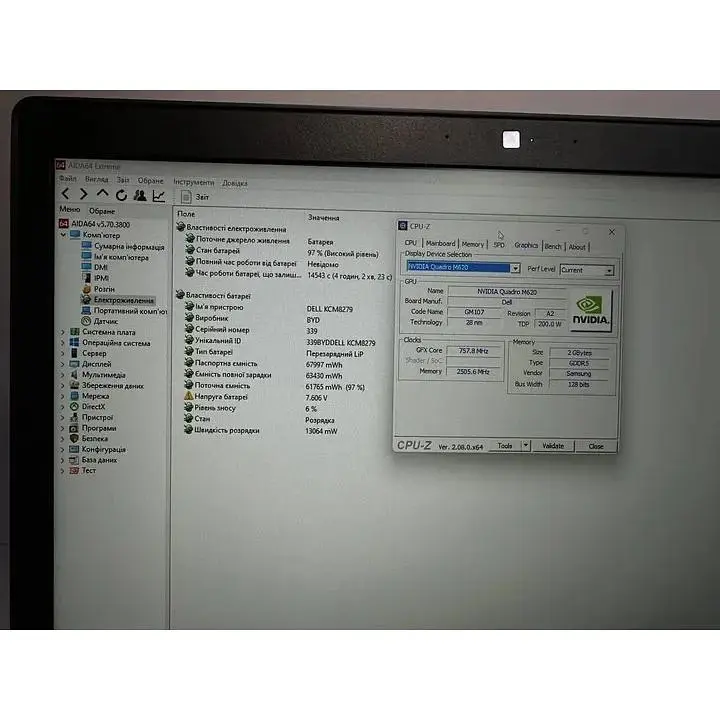The width and height of the screenshot is (720, 720).
Task: Switch to Меню panel tab
Action: pos(70,209)
